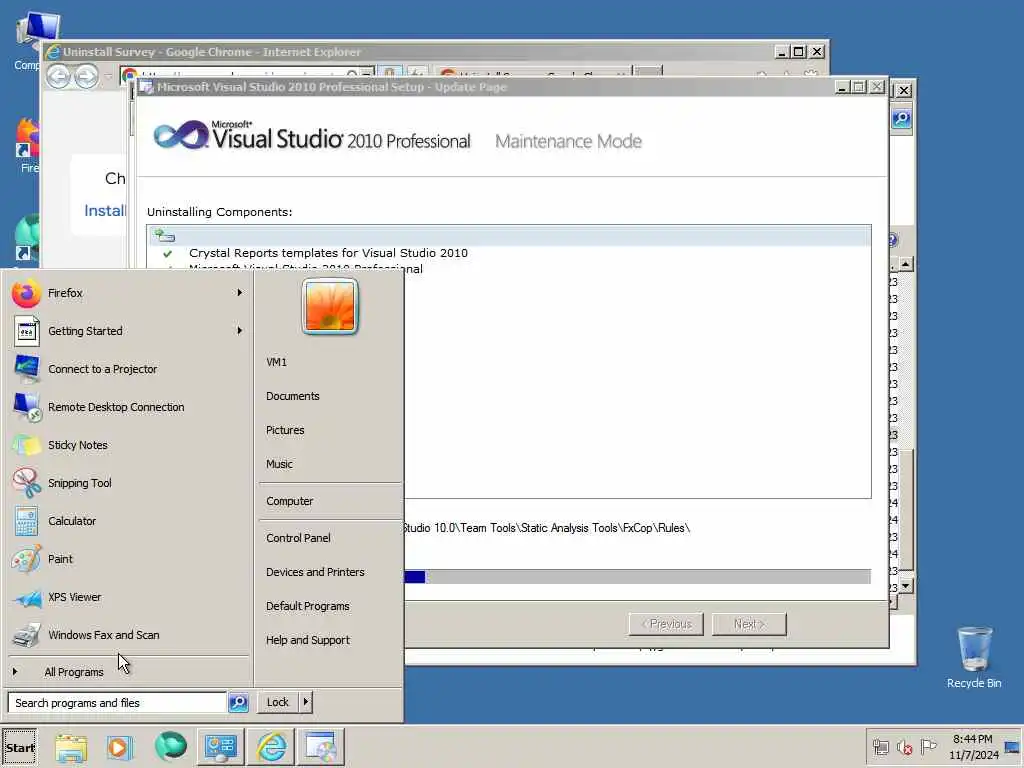Expand the Firefox submenu arrow
Screen dimensions: 1024x768
click(x=240, y=293)
